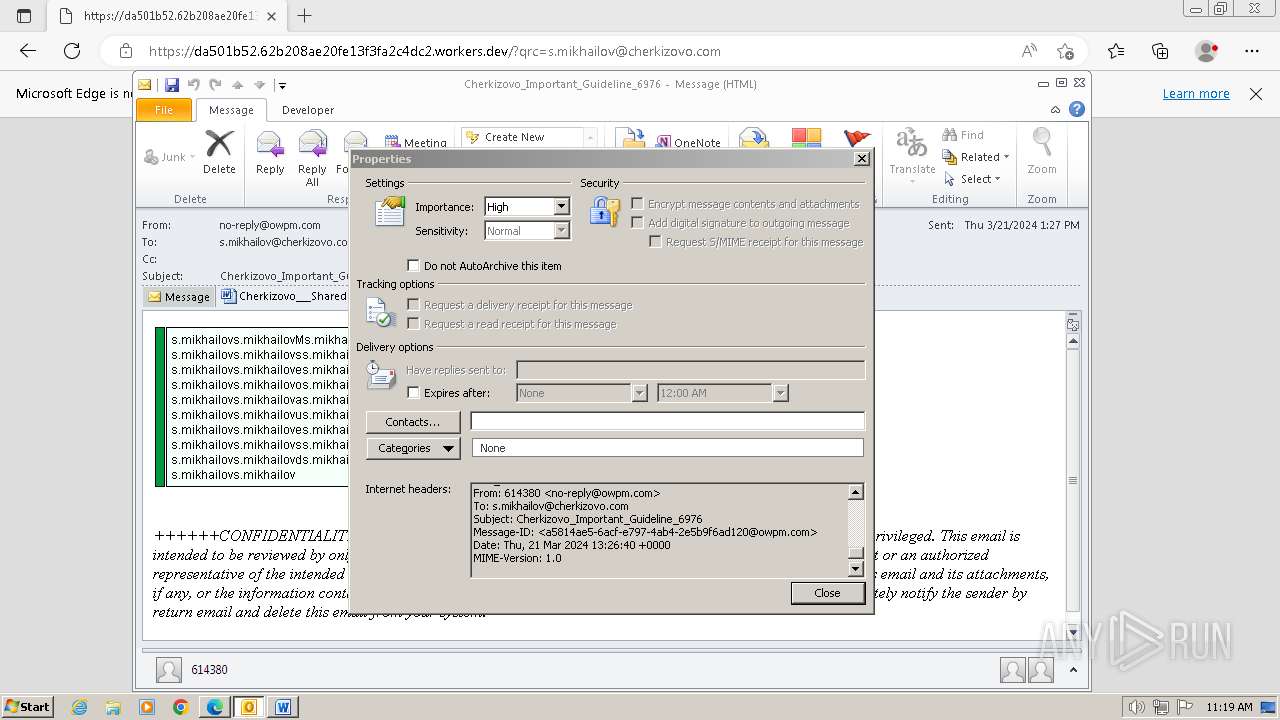
Task: Toggle Request a delivery receipt checkbox
Action: coord(413,305)
